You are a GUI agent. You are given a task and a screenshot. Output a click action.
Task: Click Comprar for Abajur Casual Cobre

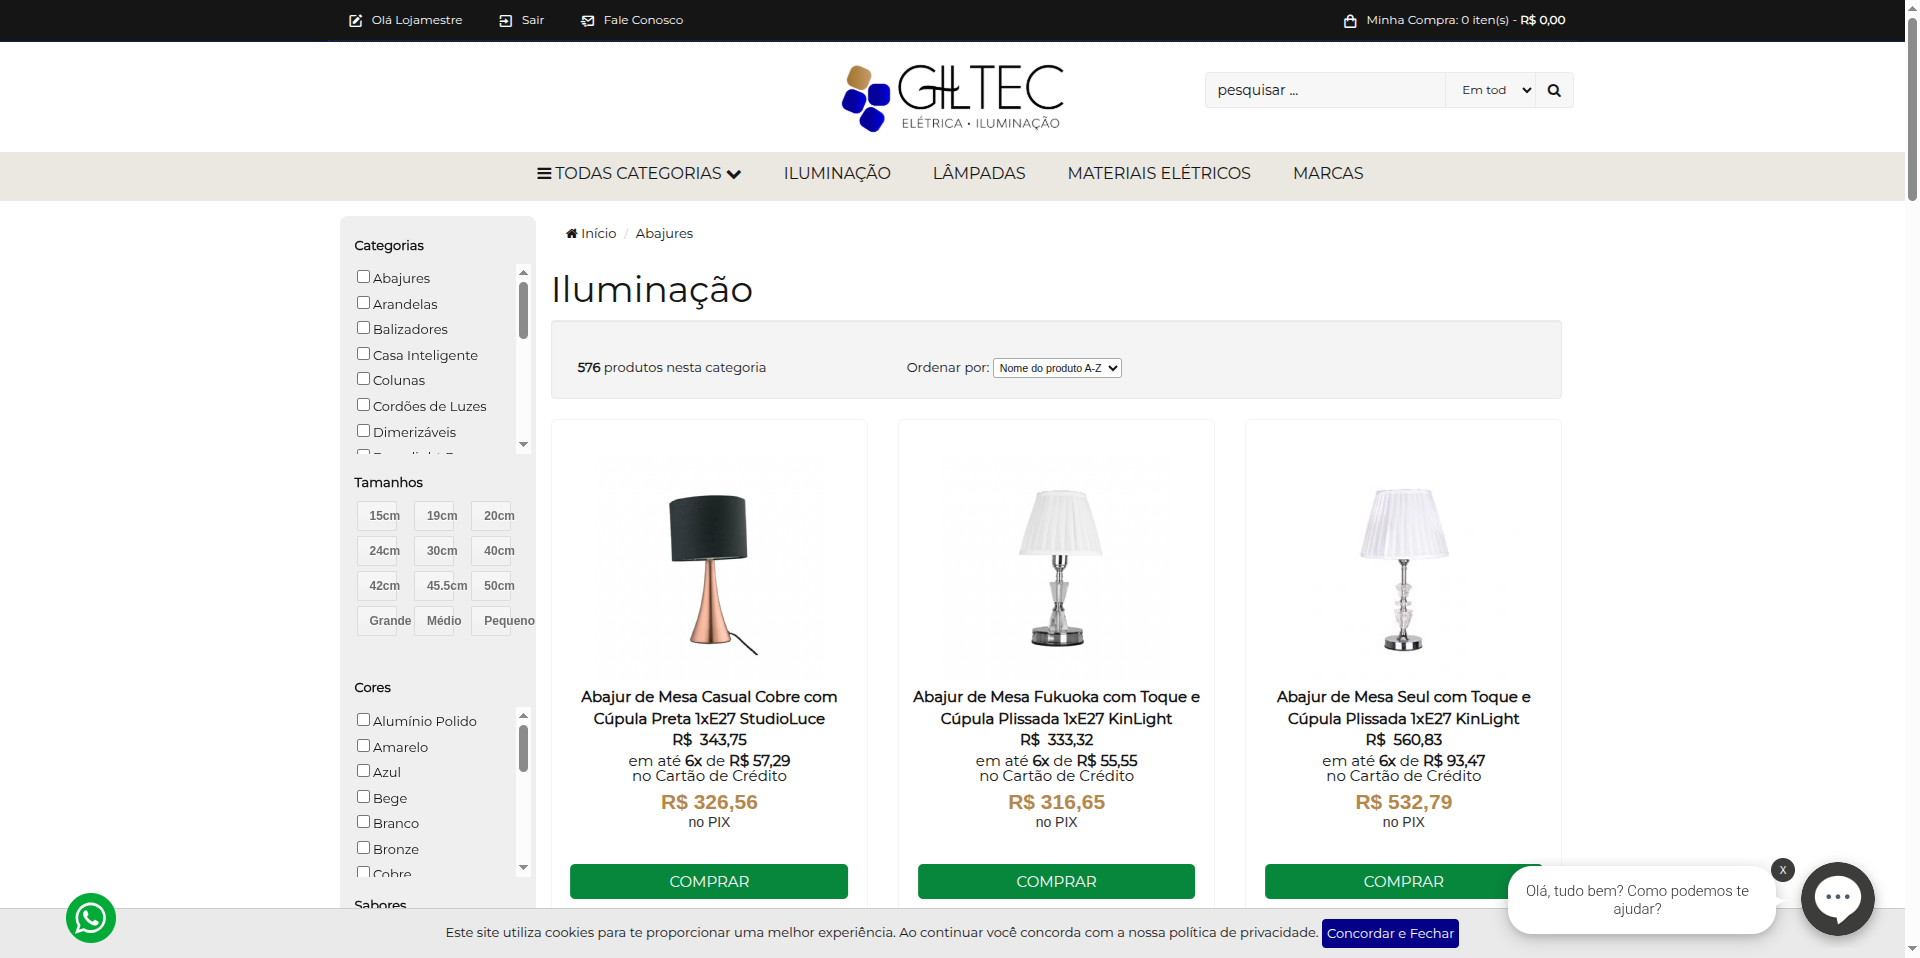pyautogui.click(x=709, y=881)
